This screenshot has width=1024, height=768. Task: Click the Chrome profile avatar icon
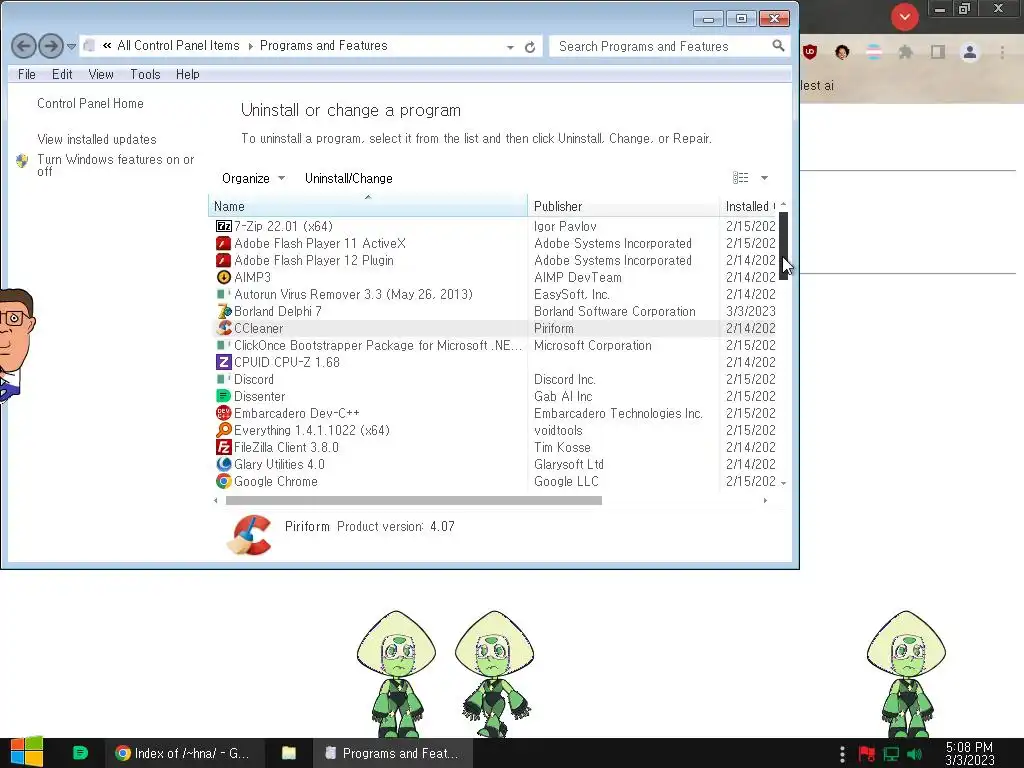[x=970, y=52]
